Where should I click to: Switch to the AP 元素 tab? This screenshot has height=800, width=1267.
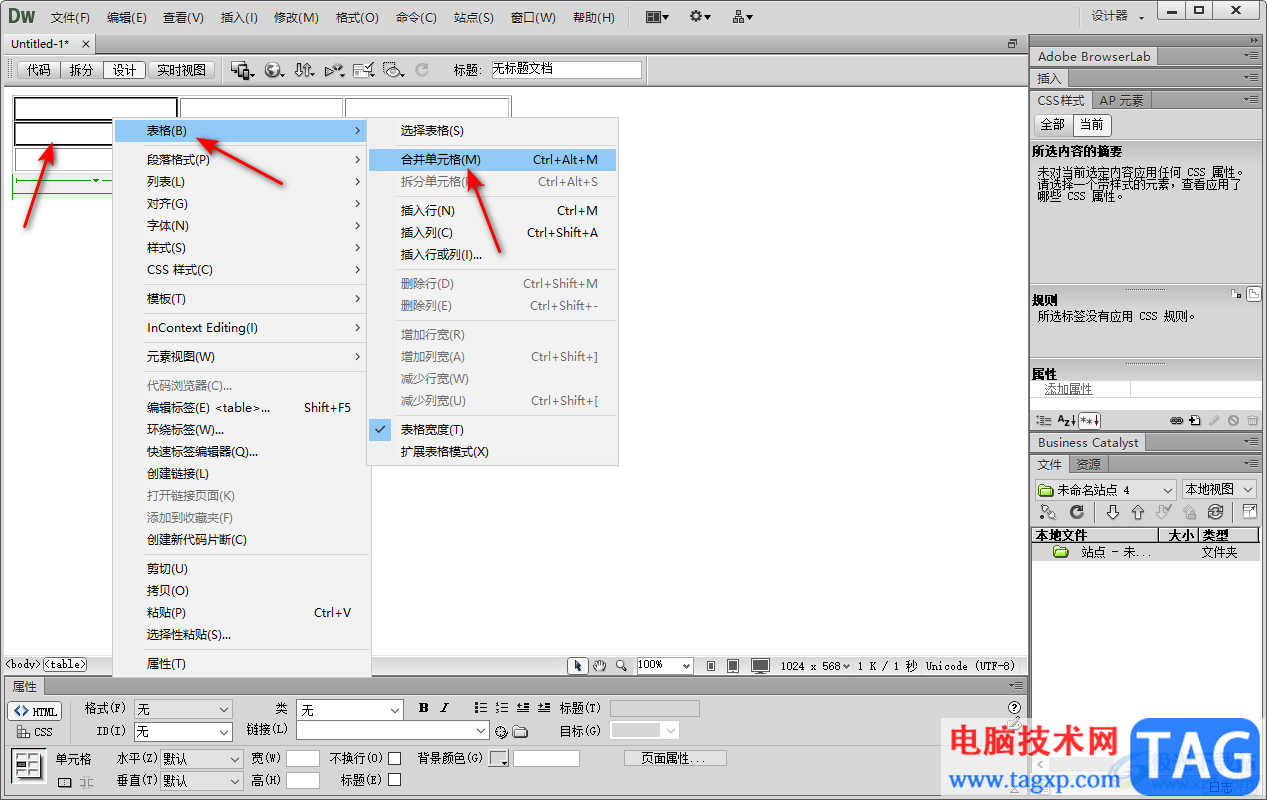click(1121, 100)
